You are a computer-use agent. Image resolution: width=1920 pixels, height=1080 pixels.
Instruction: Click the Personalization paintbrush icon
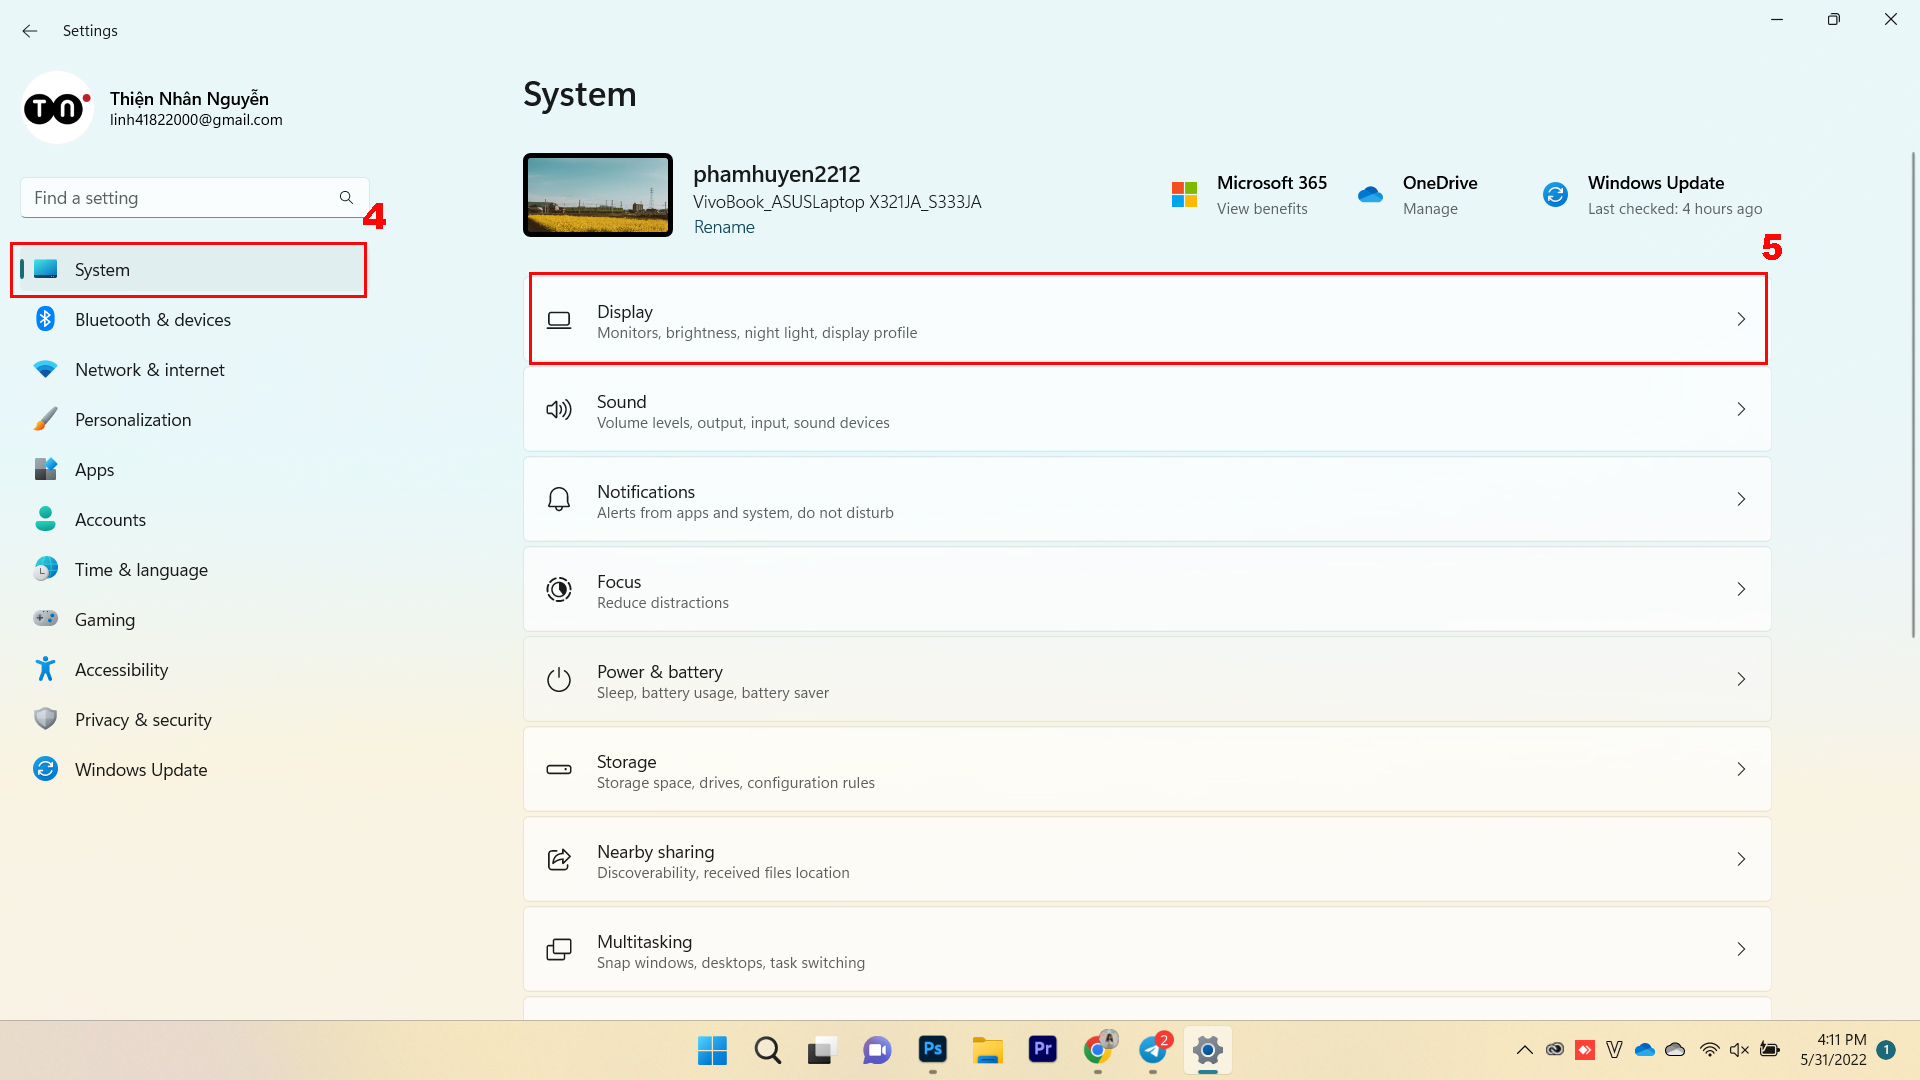45,419
